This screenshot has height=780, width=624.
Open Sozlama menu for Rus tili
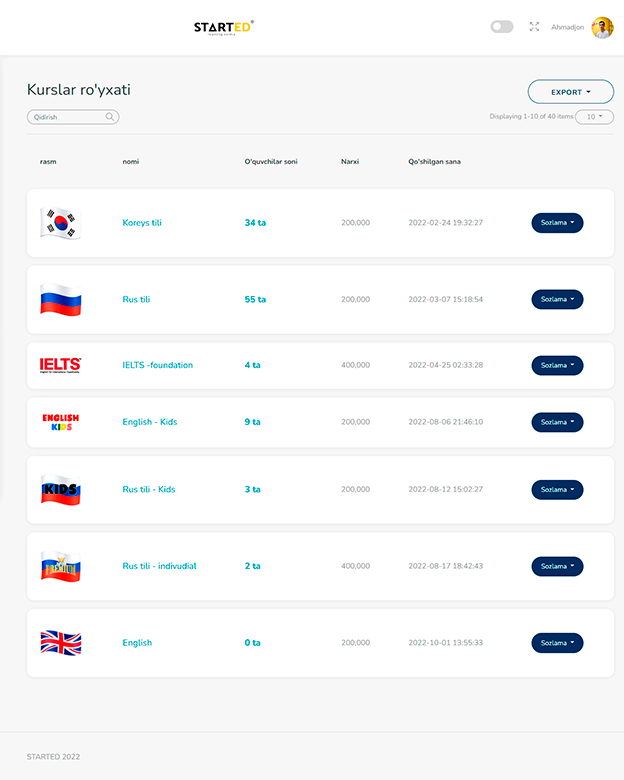[x=557, y=299]
